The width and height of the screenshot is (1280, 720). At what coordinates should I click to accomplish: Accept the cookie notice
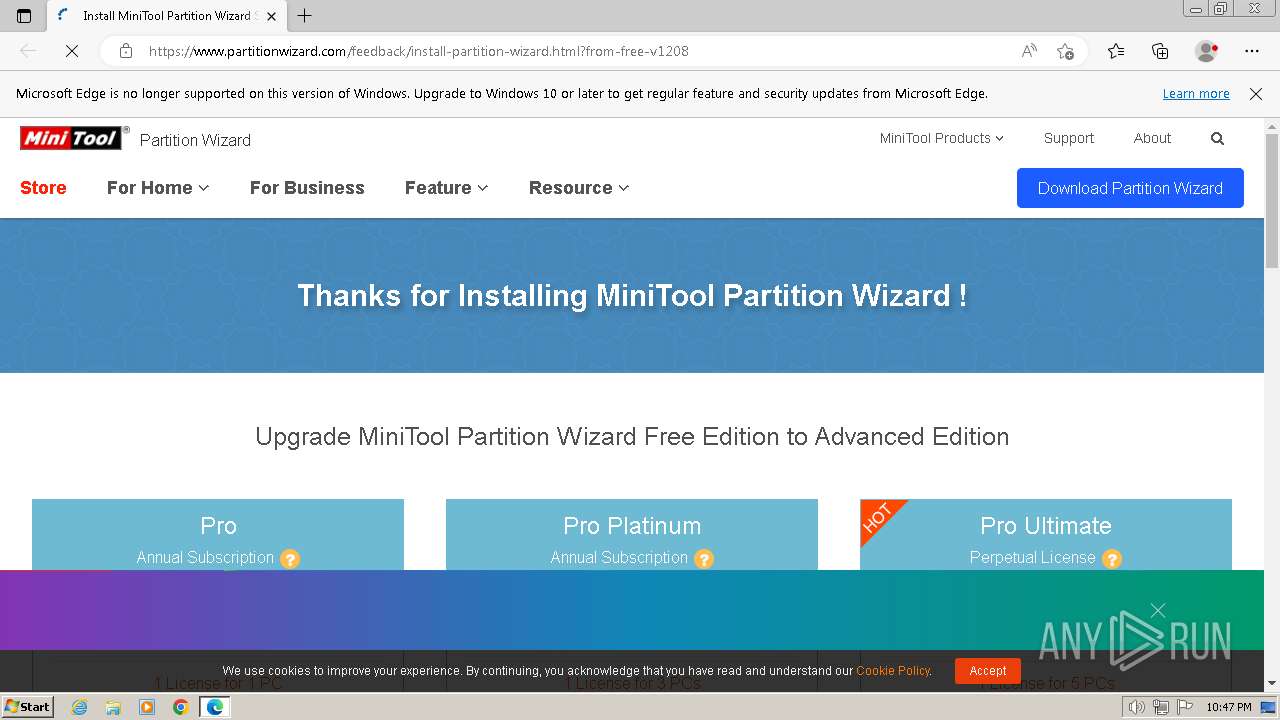click(x=987, y=671)
